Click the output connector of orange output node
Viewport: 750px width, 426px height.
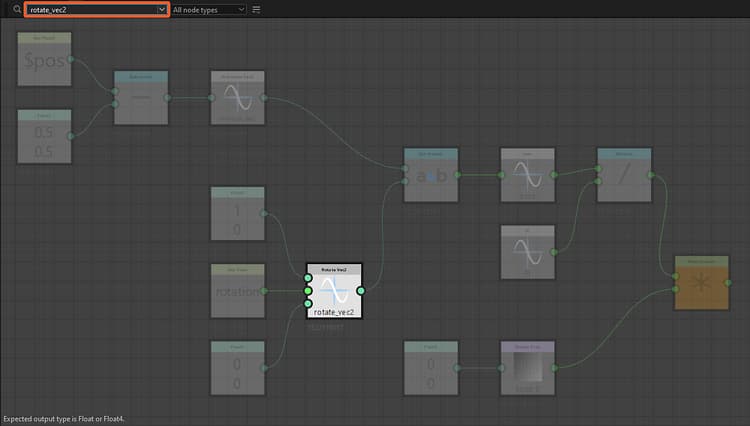[x=728, y=283]
